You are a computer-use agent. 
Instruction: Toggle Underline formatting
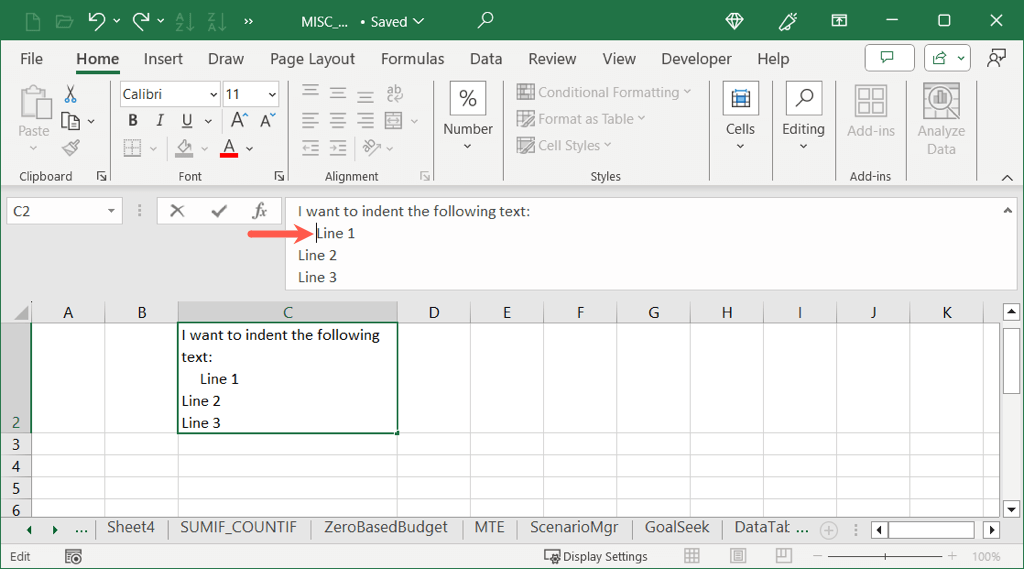(x=186, y=121)
